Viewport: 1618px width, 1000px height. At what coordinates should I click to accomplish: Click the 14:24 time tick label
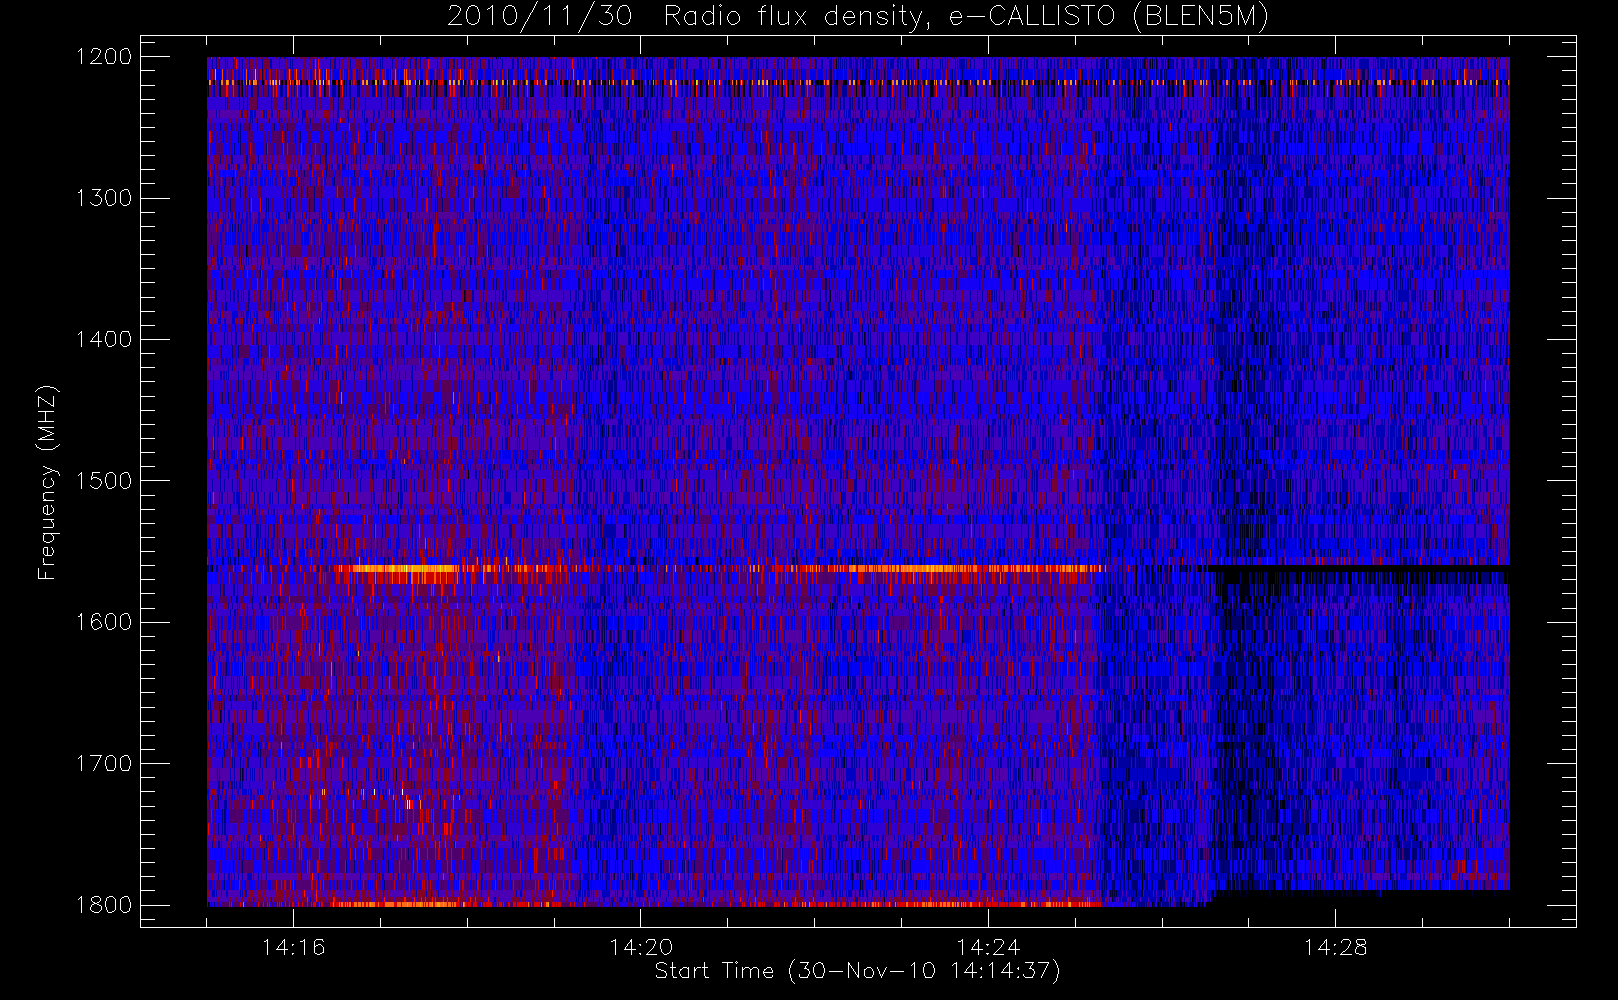988,947
